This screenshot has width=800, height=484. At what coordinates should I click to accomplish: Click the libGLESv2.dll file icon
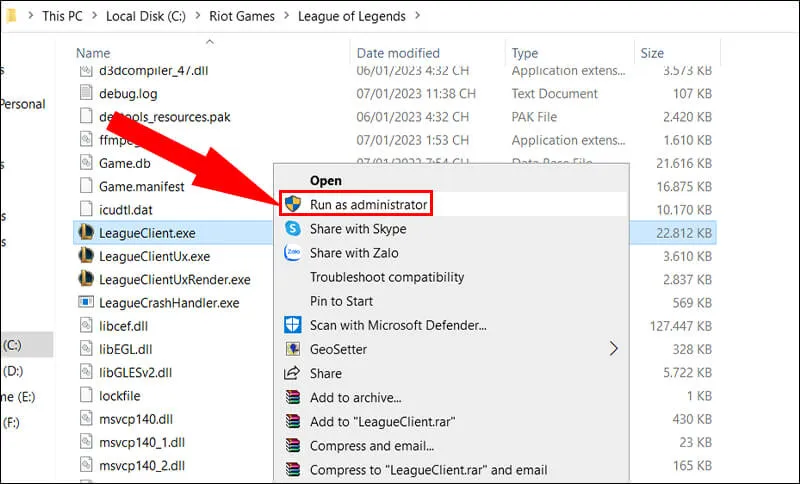[86, 372]
